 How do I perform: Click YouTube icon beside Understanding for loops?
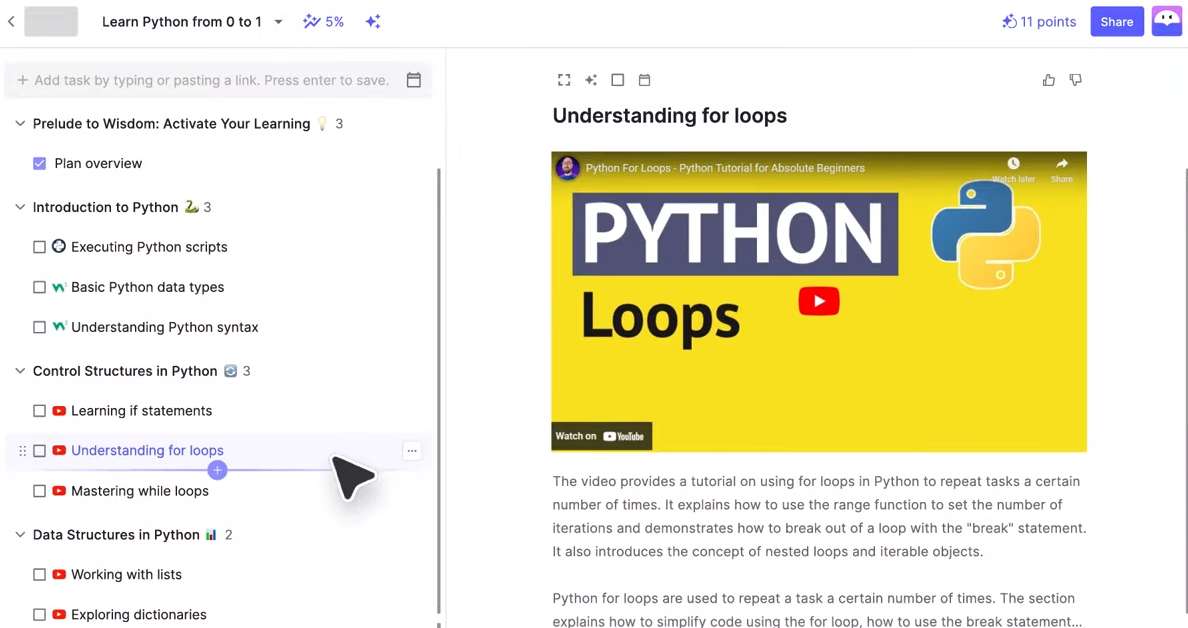59,451
